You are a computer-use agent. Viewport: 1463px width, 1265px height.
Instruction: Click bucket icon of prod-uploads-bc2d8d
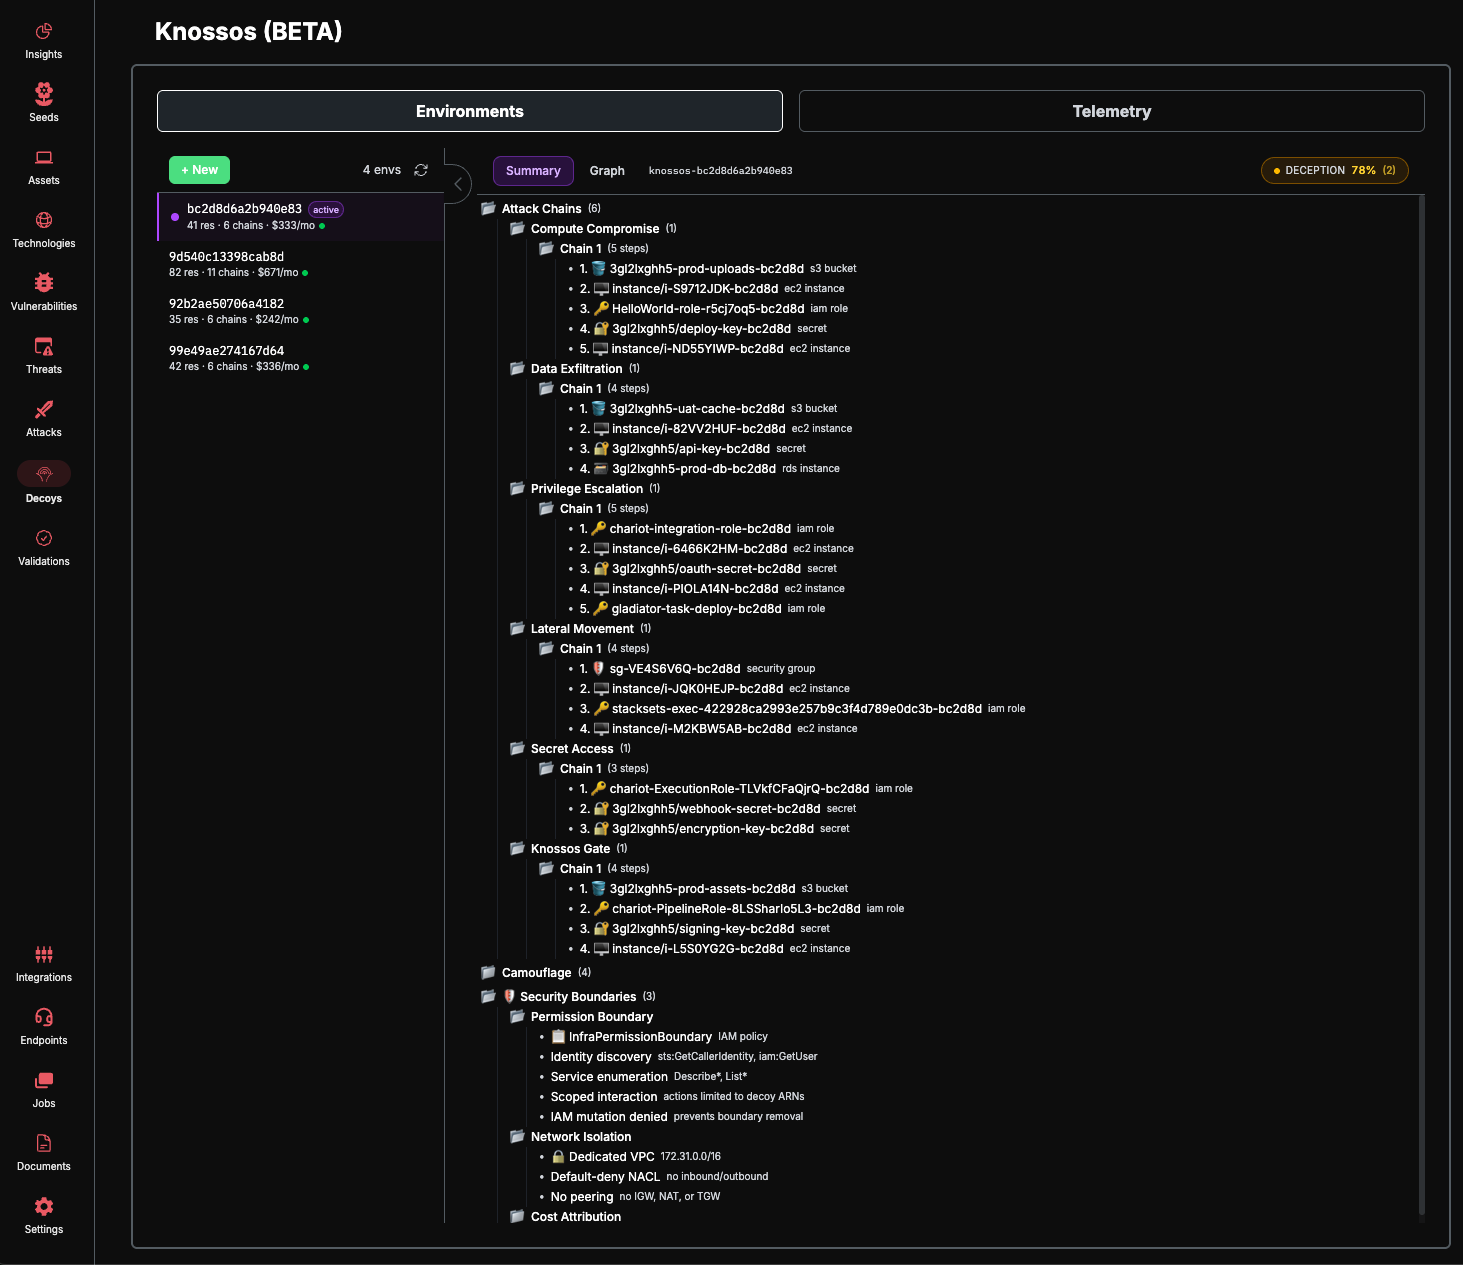pyautogui.click(x=598, y=268)
